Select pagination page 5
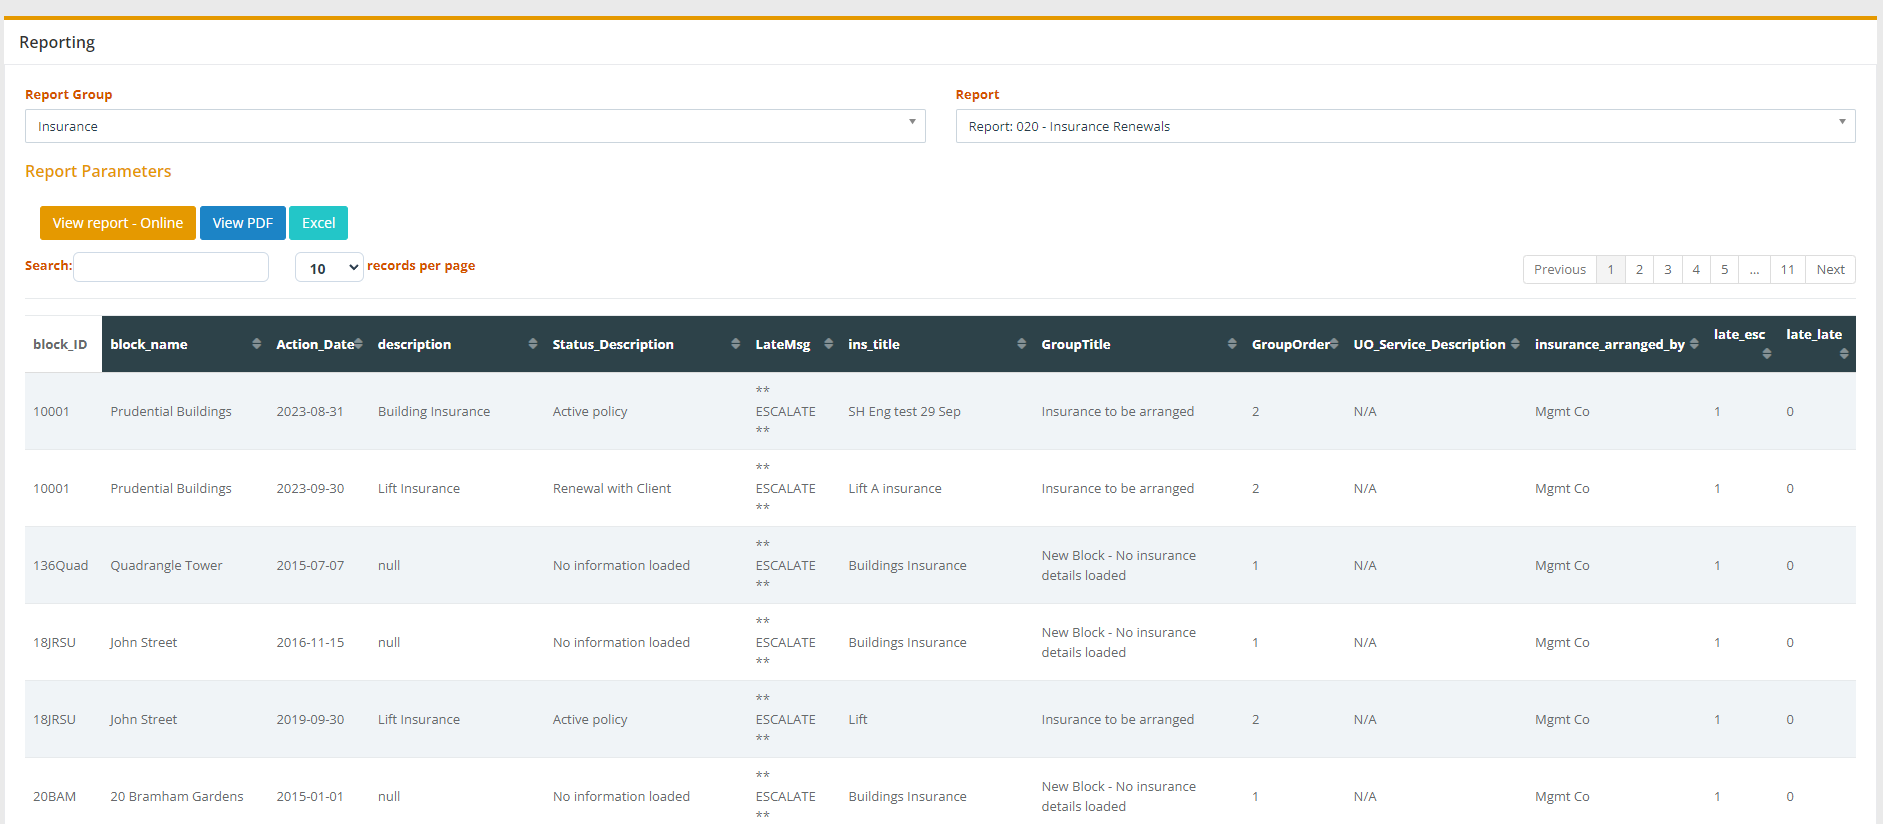 (1724, 270)
